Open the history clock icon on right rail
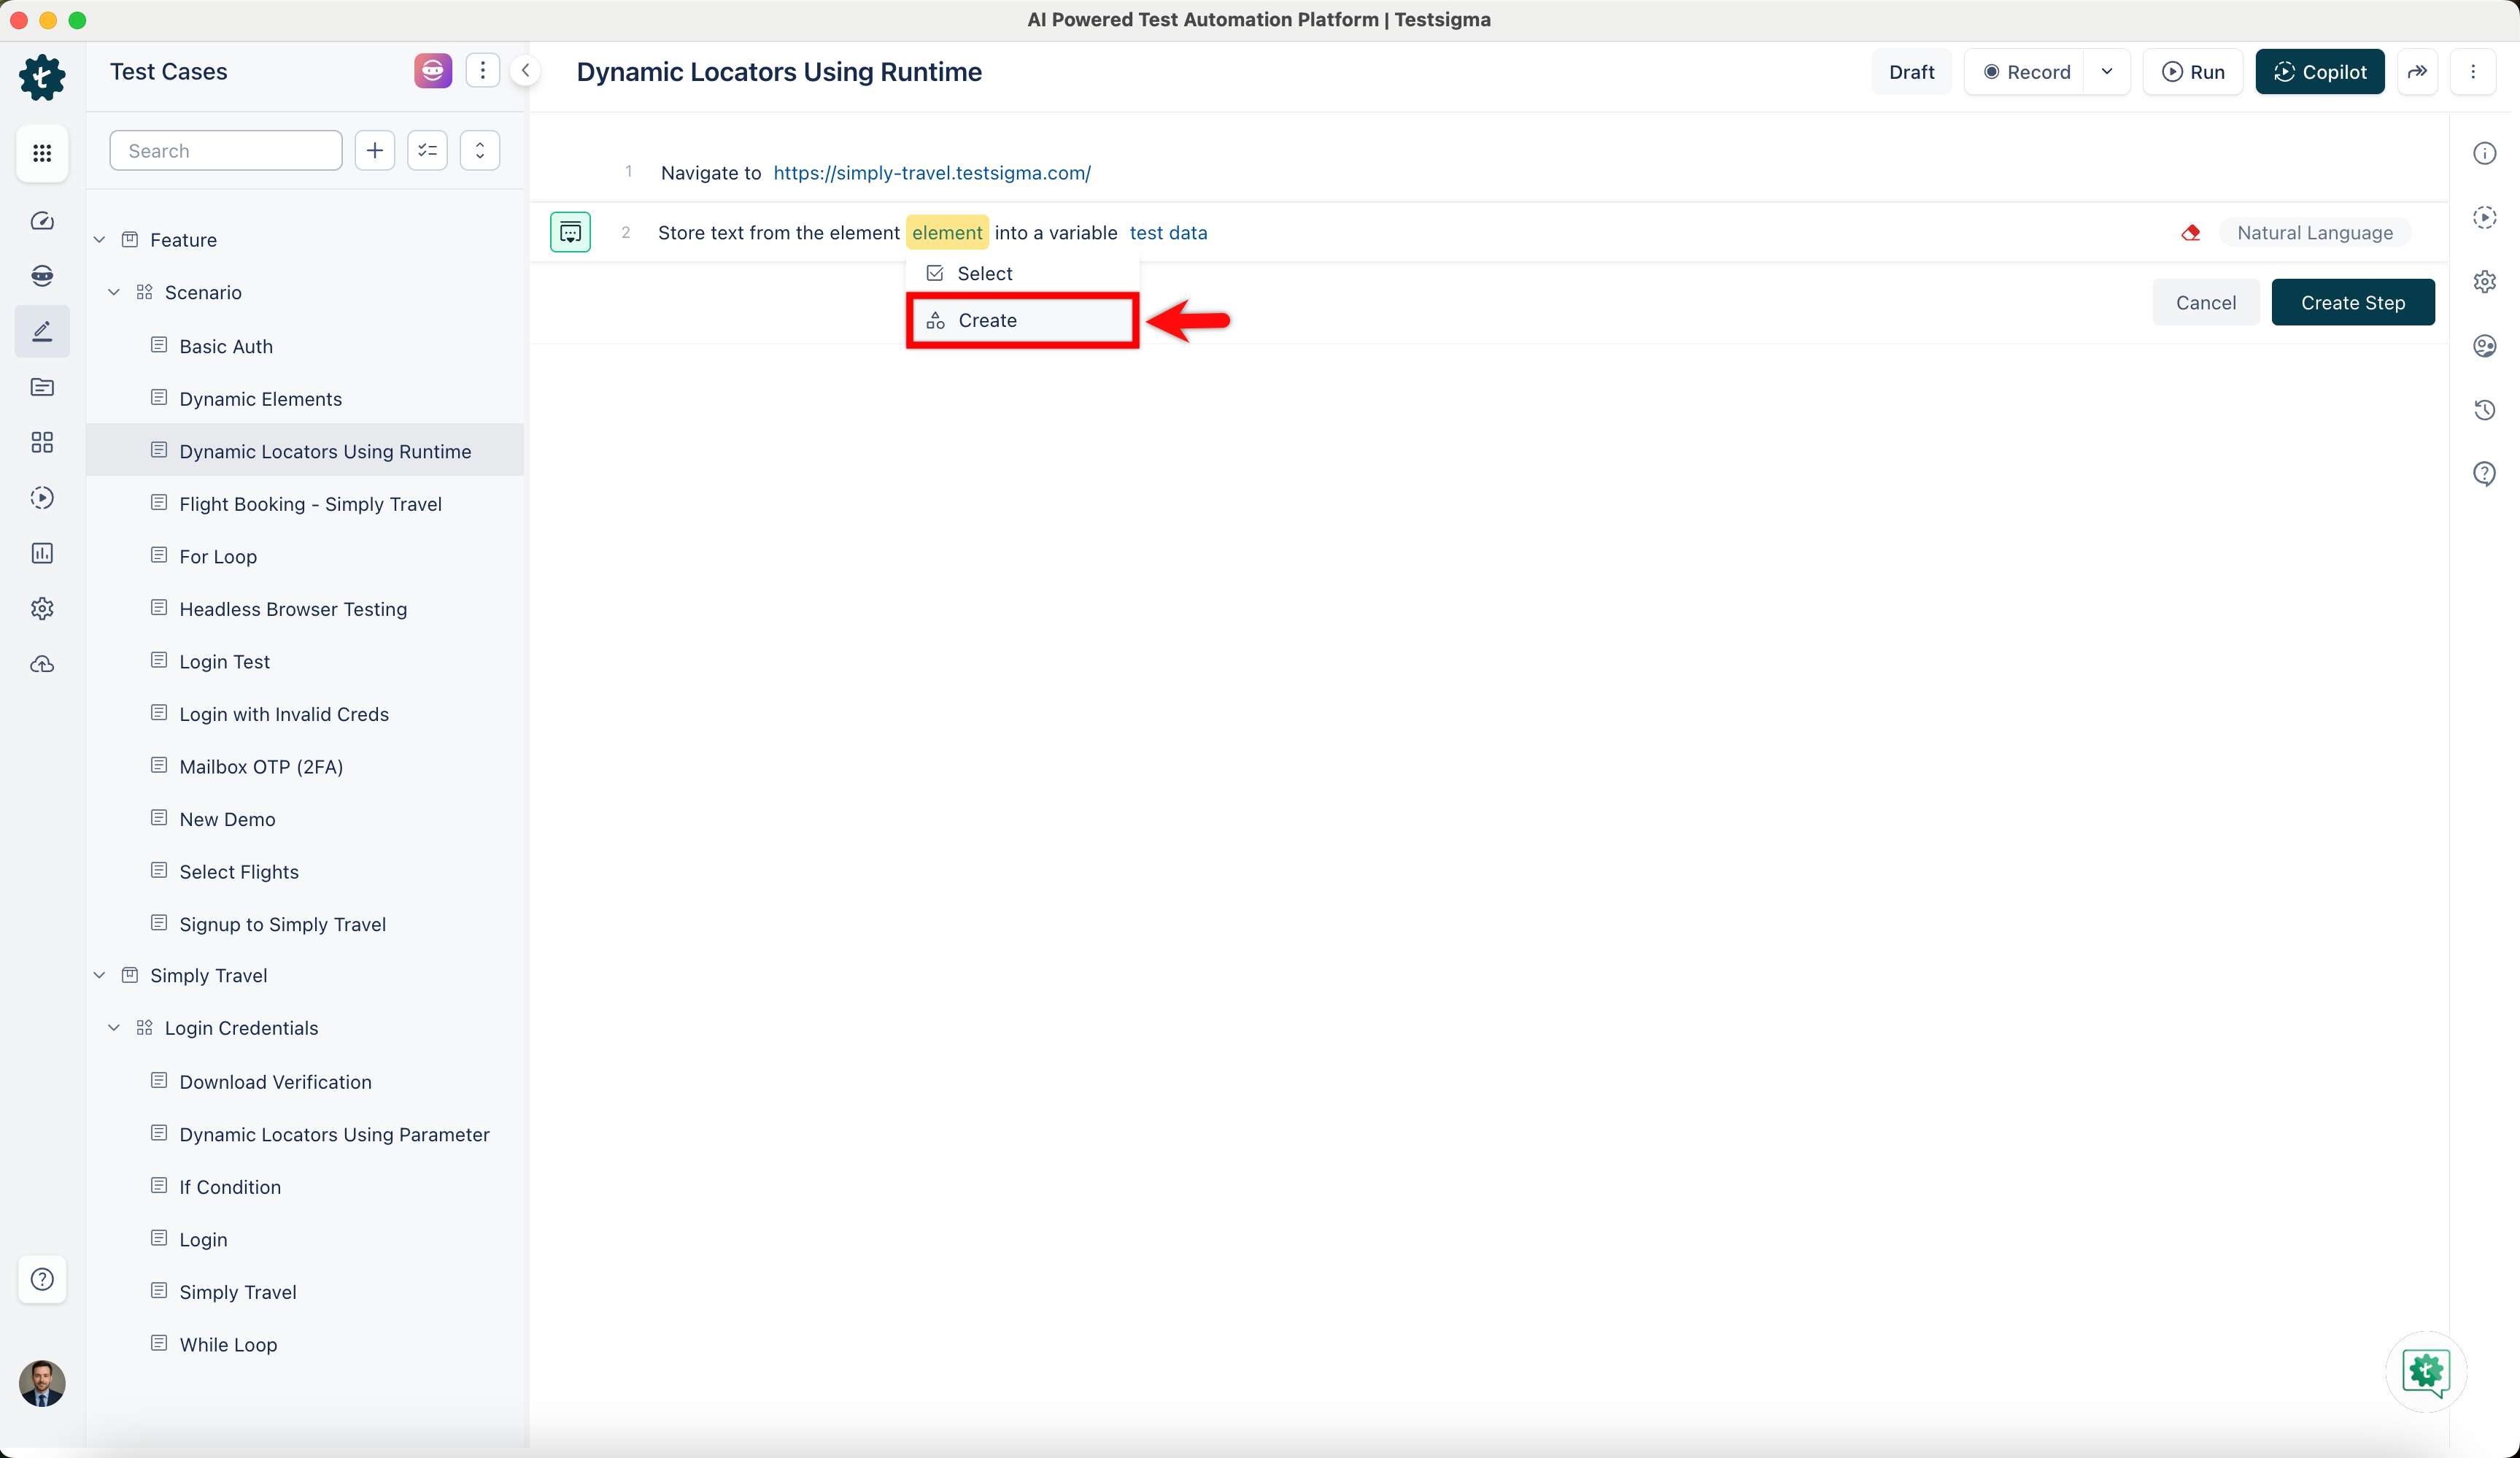The height and width of the screenshot is (1458, 2520). click(x=2485, y=410)
